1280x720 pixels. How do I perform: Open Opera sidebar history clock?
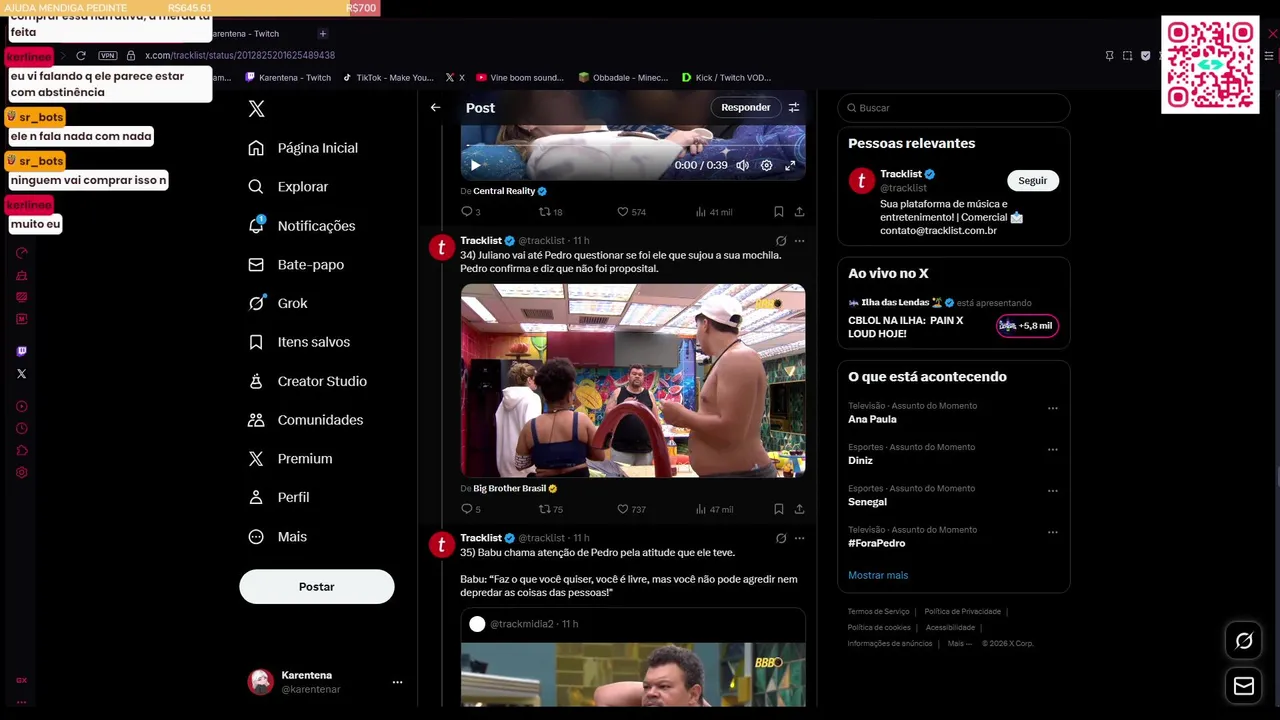point(22,428)
